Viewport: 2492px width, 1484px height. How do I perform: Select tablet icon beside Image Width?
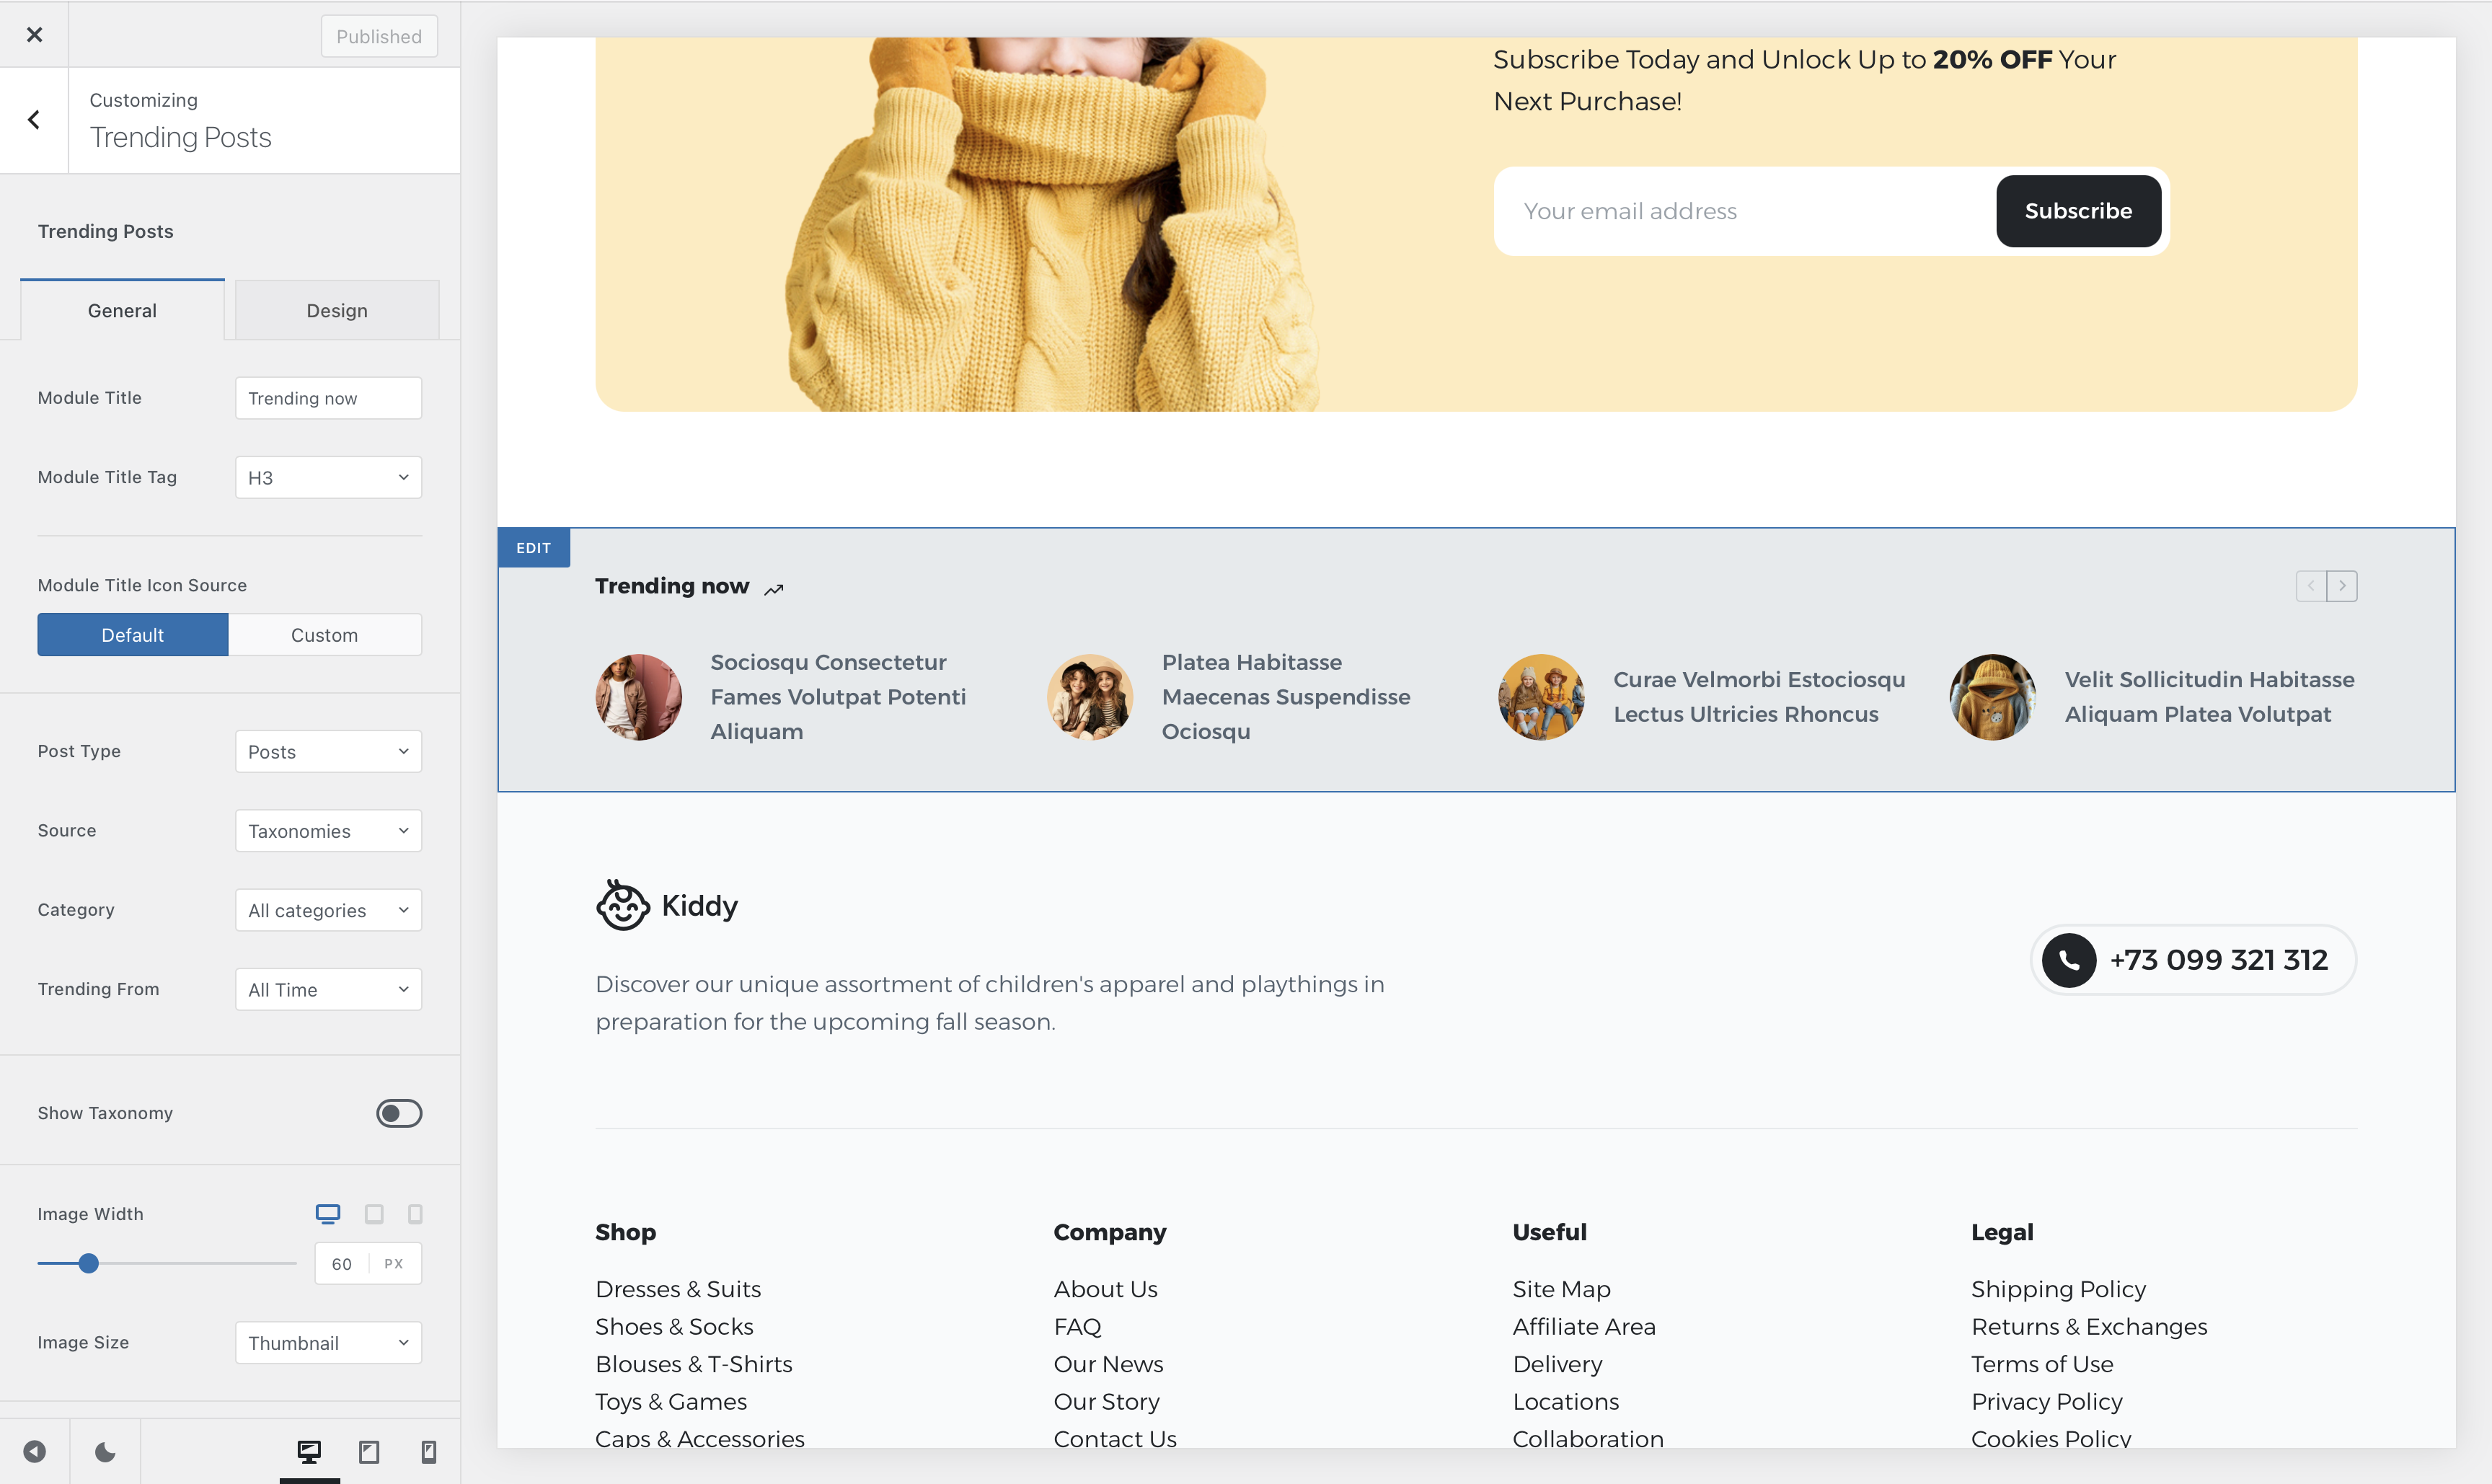coord(374,1213)
